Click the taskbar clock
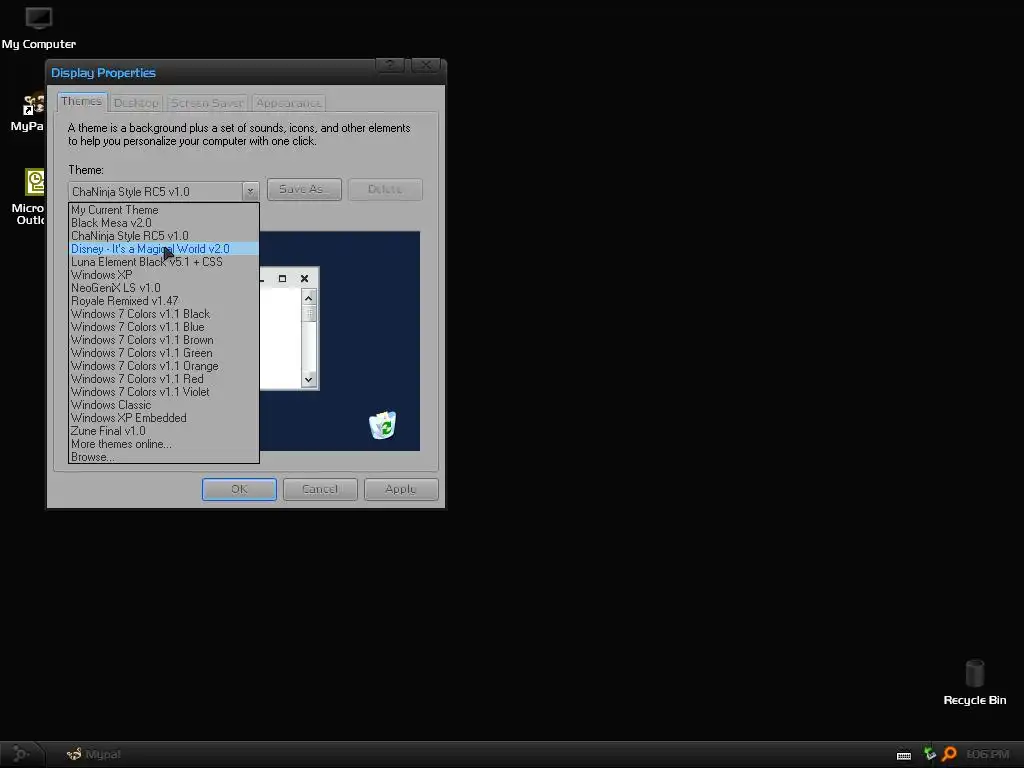This screenshot has width=1024, height=768. click(x=987, y=754)
